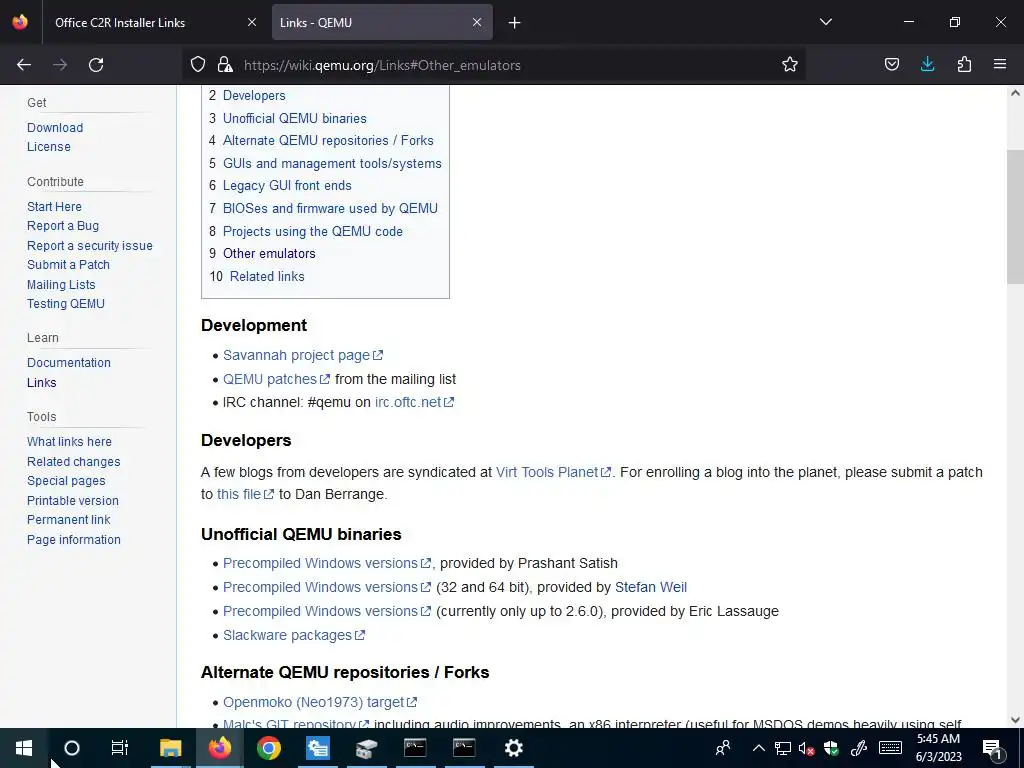
Task: Open Cortana search circle on taskbar
Action: coord(72,748)
